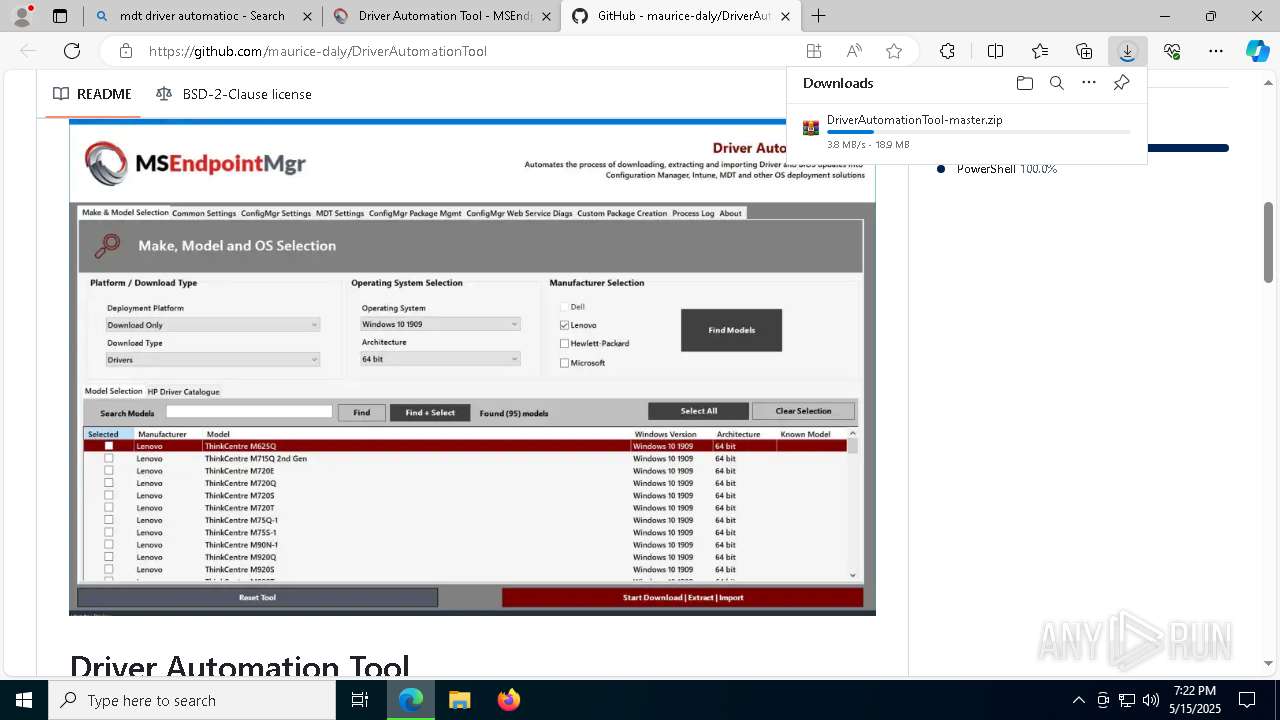1280x720 pixels.
Task: Open the Extensions puzzle icon
Action: pyautogui.click(x=947, y=51)
